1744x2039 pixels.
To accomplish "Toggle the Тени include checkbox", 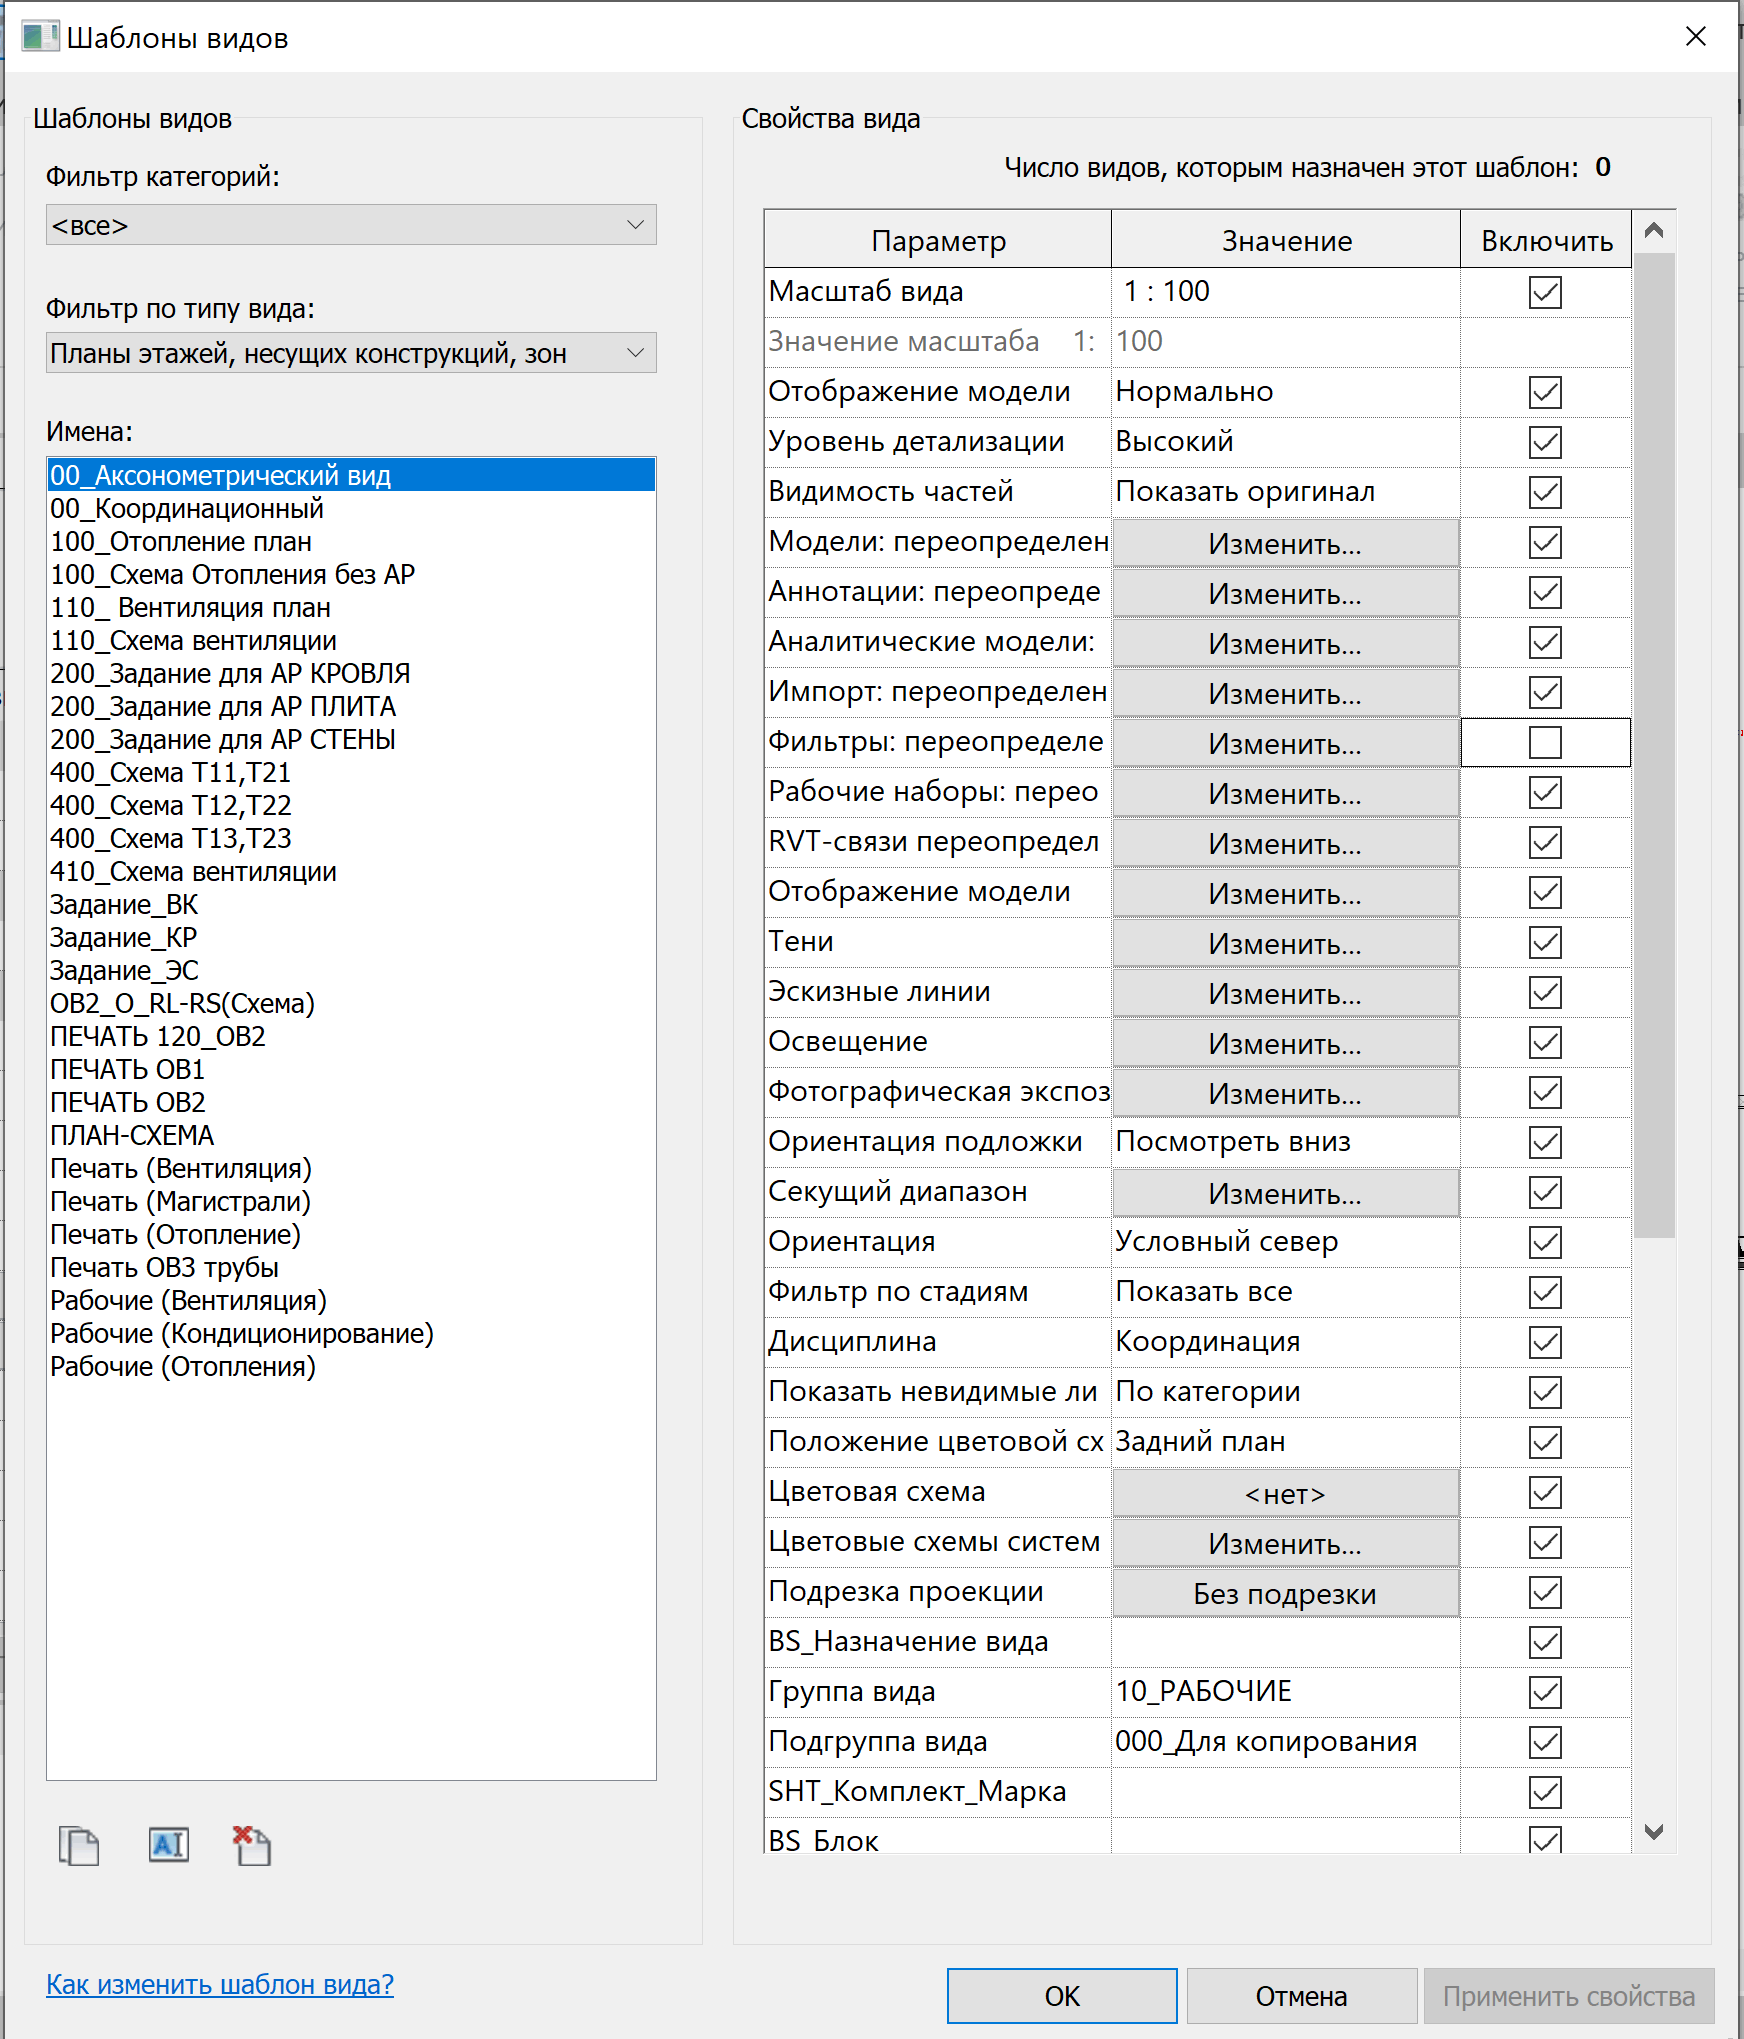I will [x=1545, y=942].
